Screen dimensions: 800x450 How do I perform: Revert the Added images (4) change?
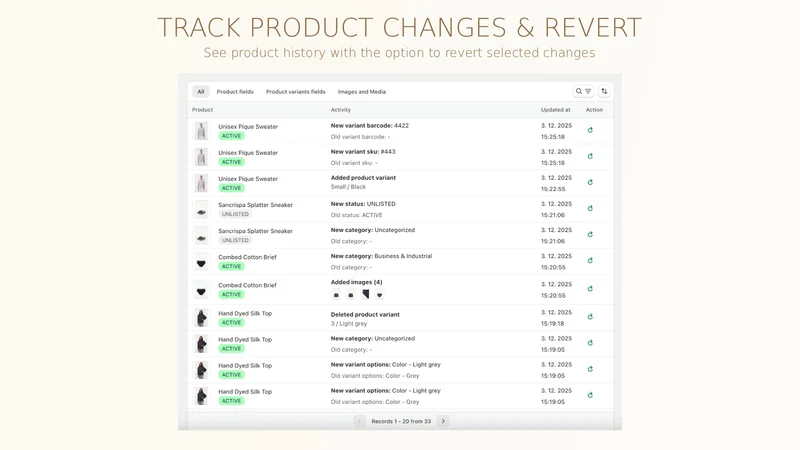click(590, 289)
